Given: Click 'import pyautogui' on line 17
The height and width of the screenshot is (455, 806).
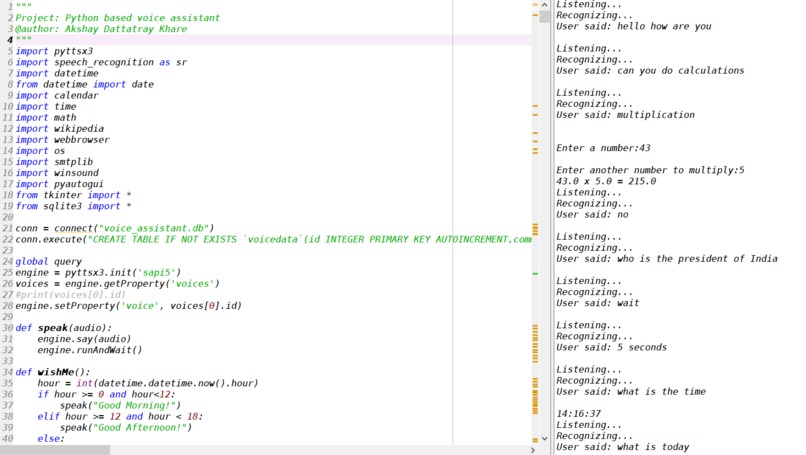Looking at the screenshot, I should coord(60,184).
